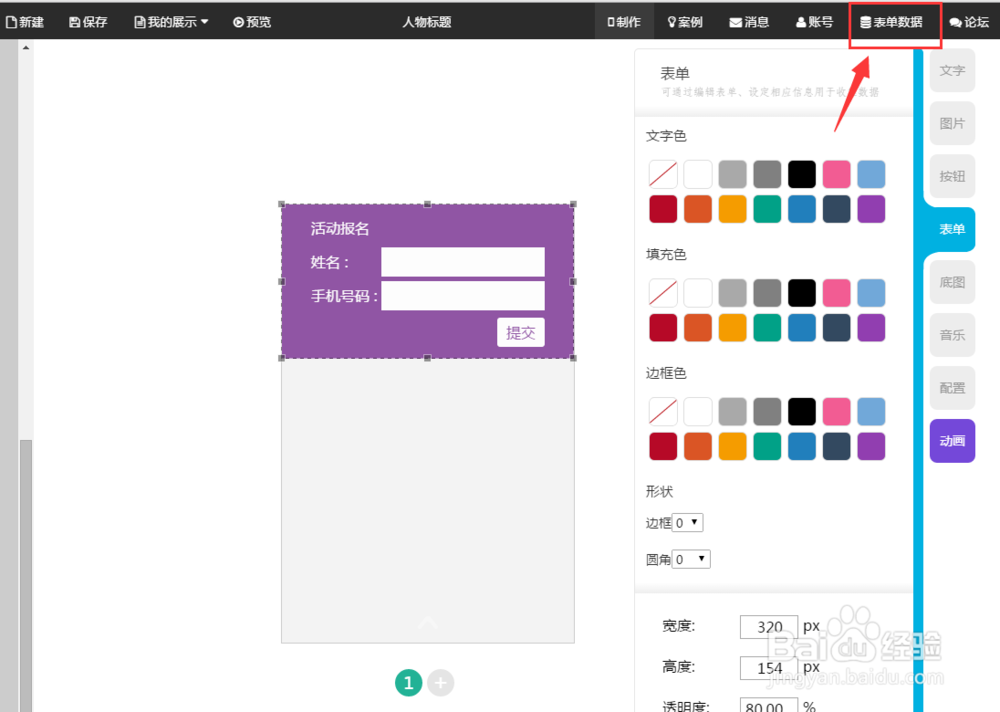This screenshot has height=712, width=1000.
Task: Save the project using 保存
Action: [x=88, y=21]
